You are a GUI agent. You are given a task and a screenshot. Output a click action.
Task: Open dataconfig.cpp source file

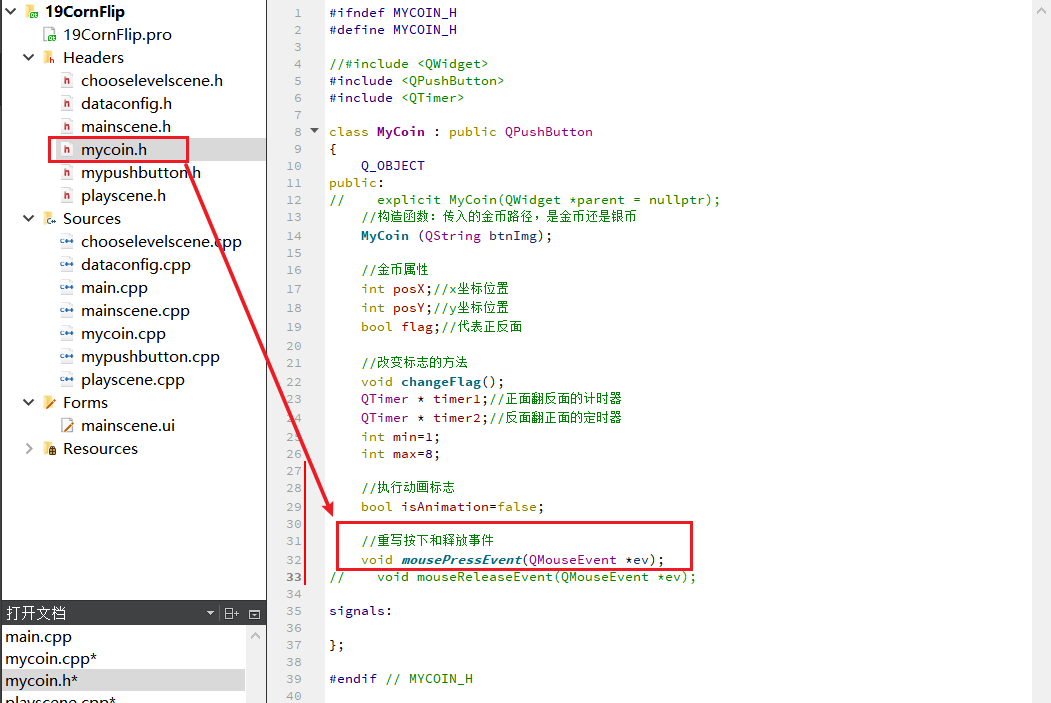135,265
